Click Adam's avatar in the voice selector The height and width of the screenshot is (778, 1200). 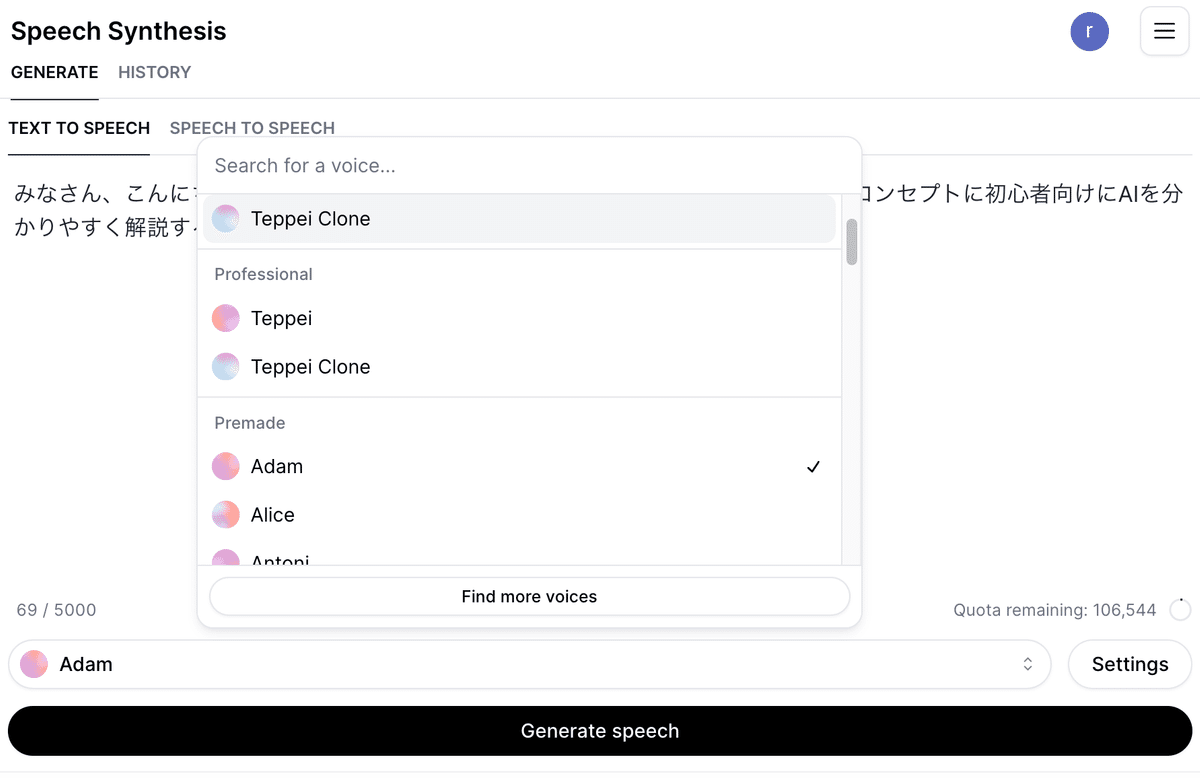pyautogui.click(x=34, y=664)
